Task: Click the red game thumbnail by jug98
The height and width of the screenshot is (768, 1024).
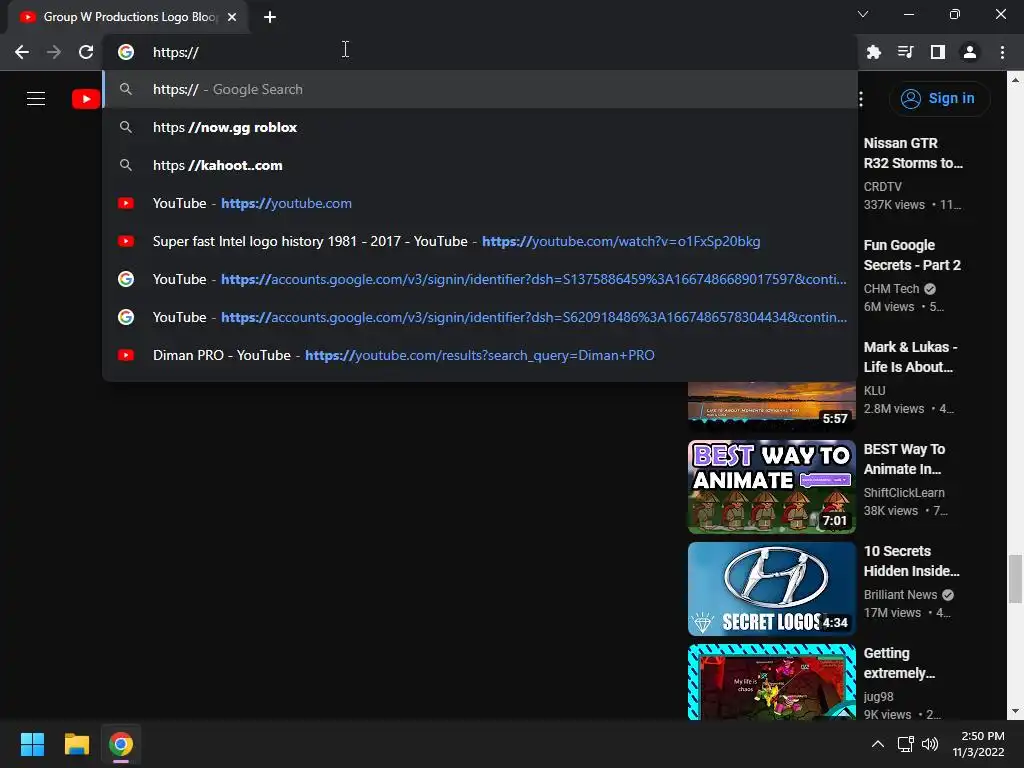Action: pyautogui.click(x=771, y=682)
